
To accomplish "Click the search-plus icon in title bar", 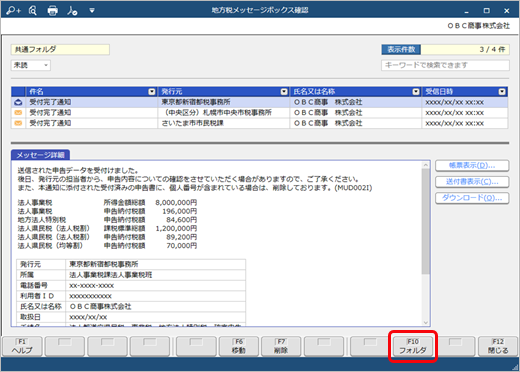I will [x=13, y=11].
